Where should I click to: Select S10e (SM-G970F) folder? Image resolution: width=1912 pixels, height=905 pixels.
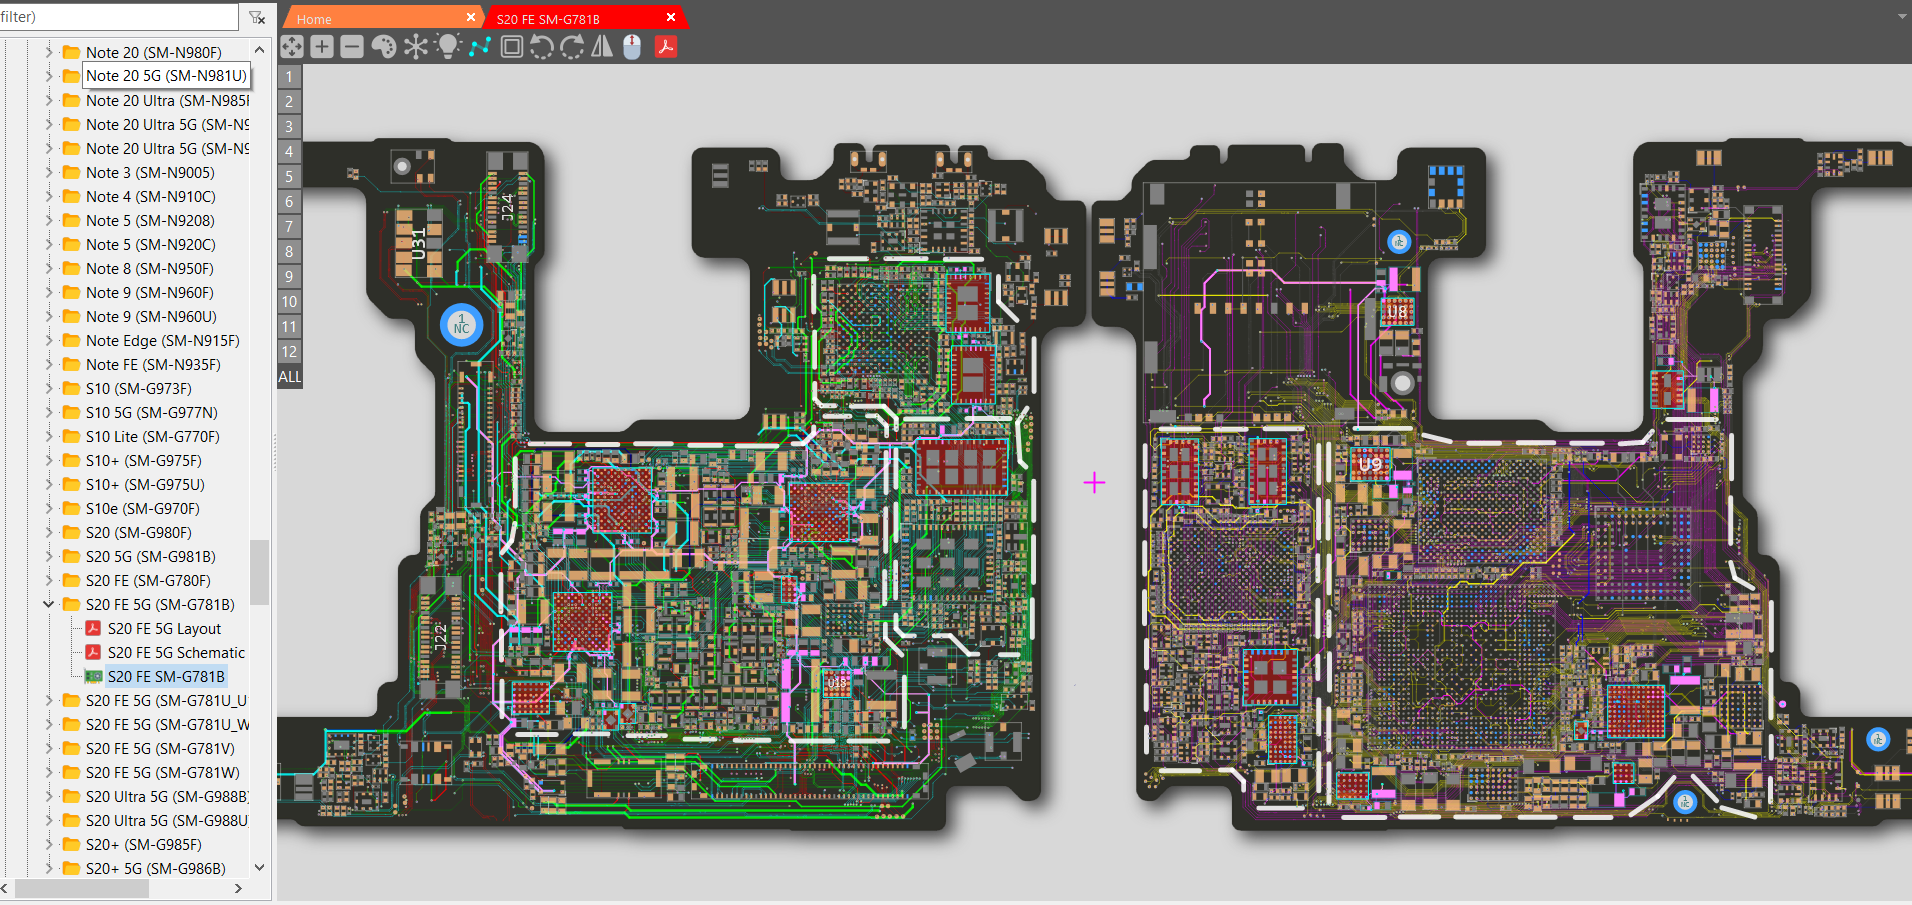pyautogui.click(x=142, y=508)
